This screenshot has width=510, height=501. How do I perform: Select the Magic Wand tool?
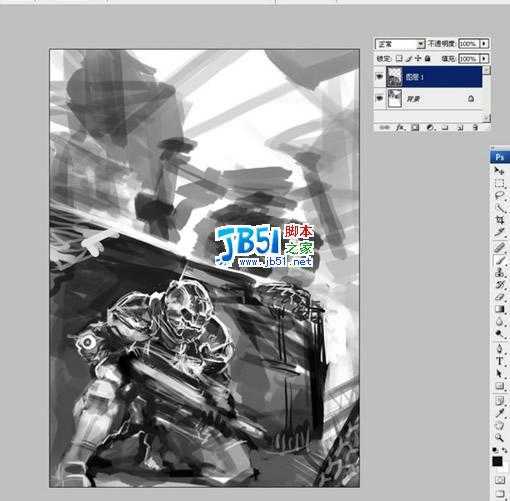tap(499, 208)
